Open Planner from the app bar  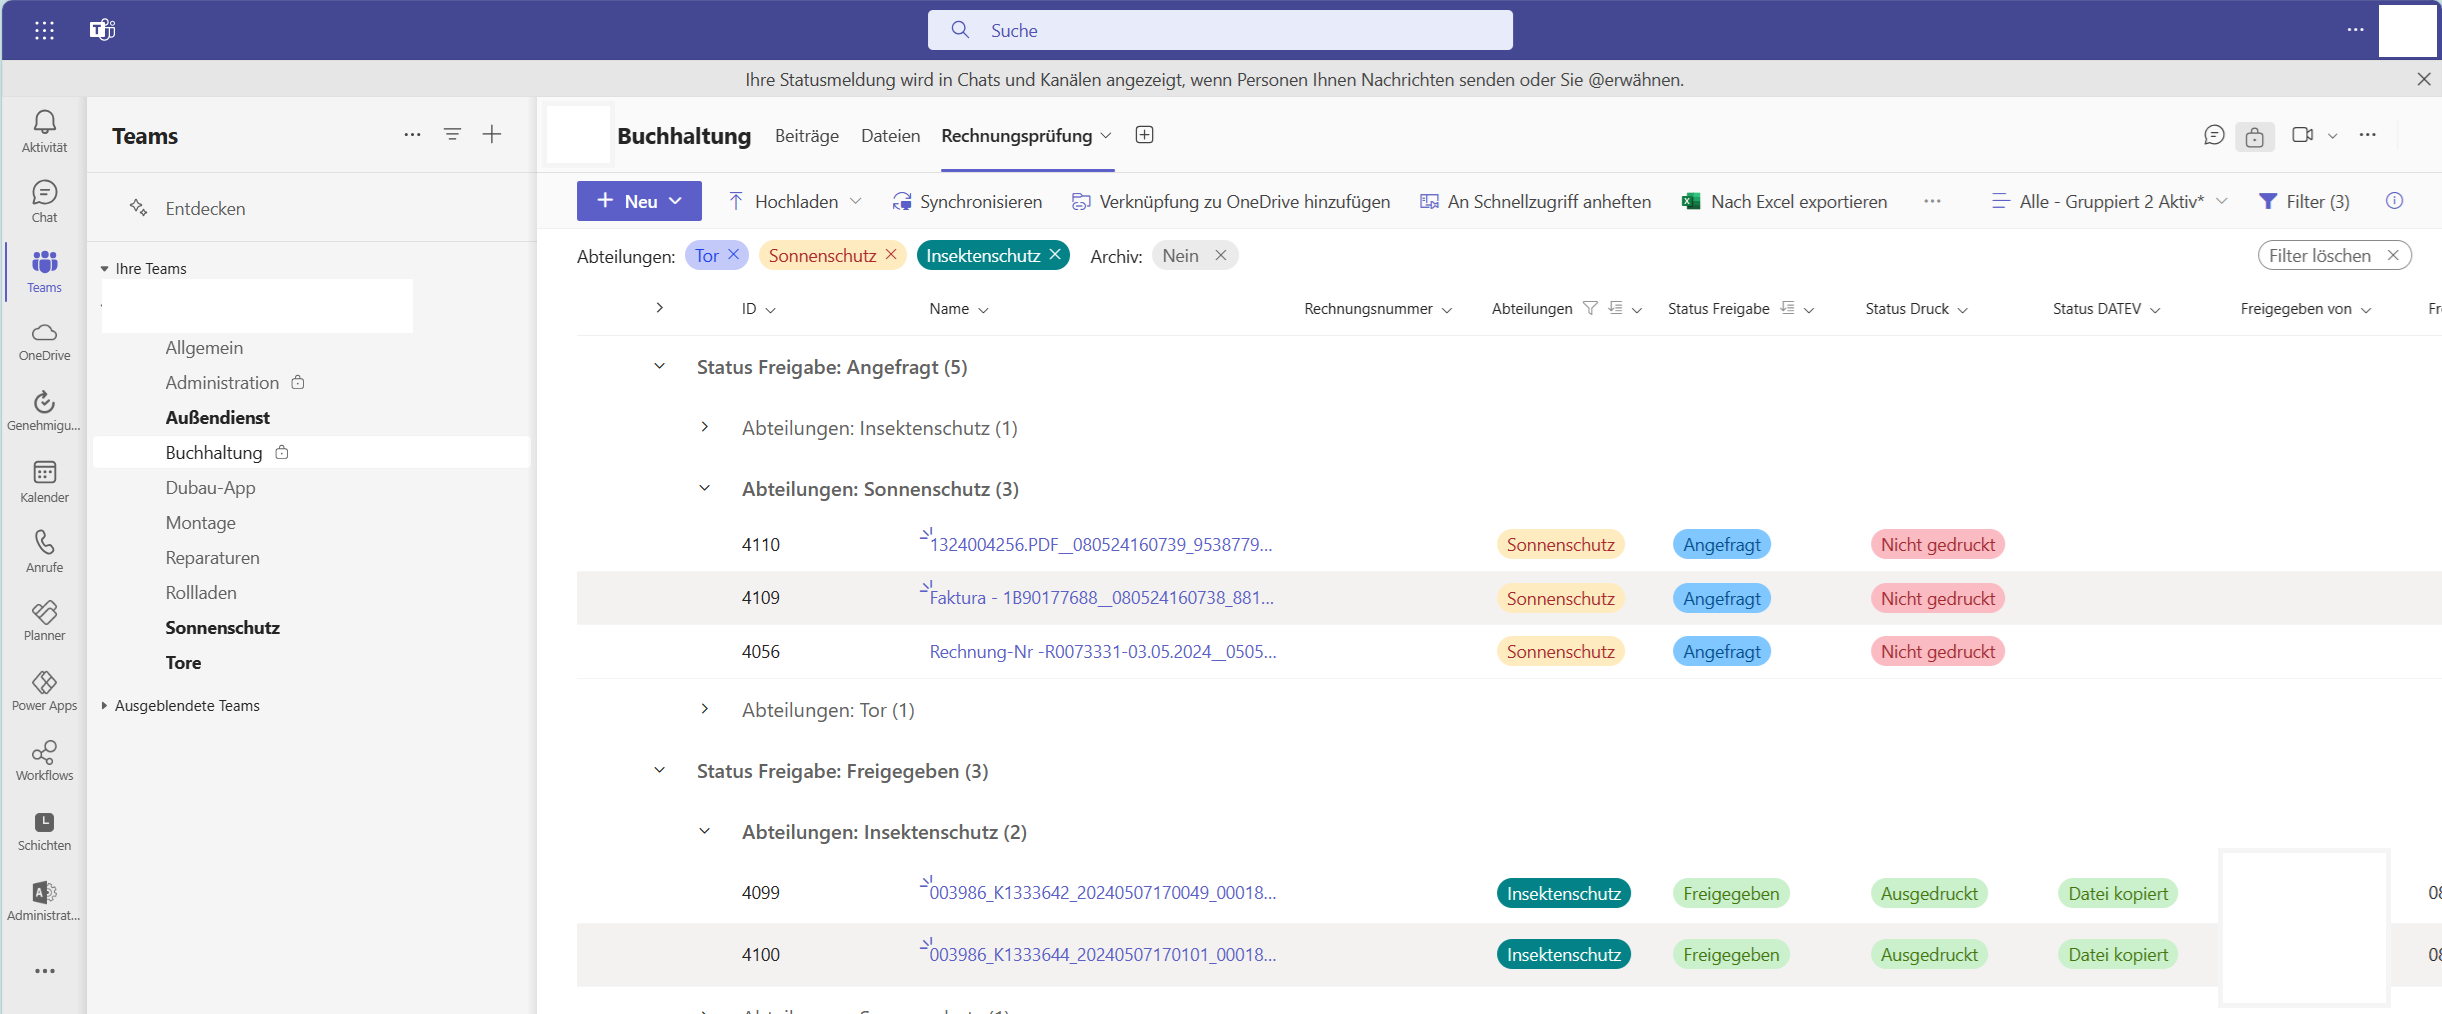point(44,620)
